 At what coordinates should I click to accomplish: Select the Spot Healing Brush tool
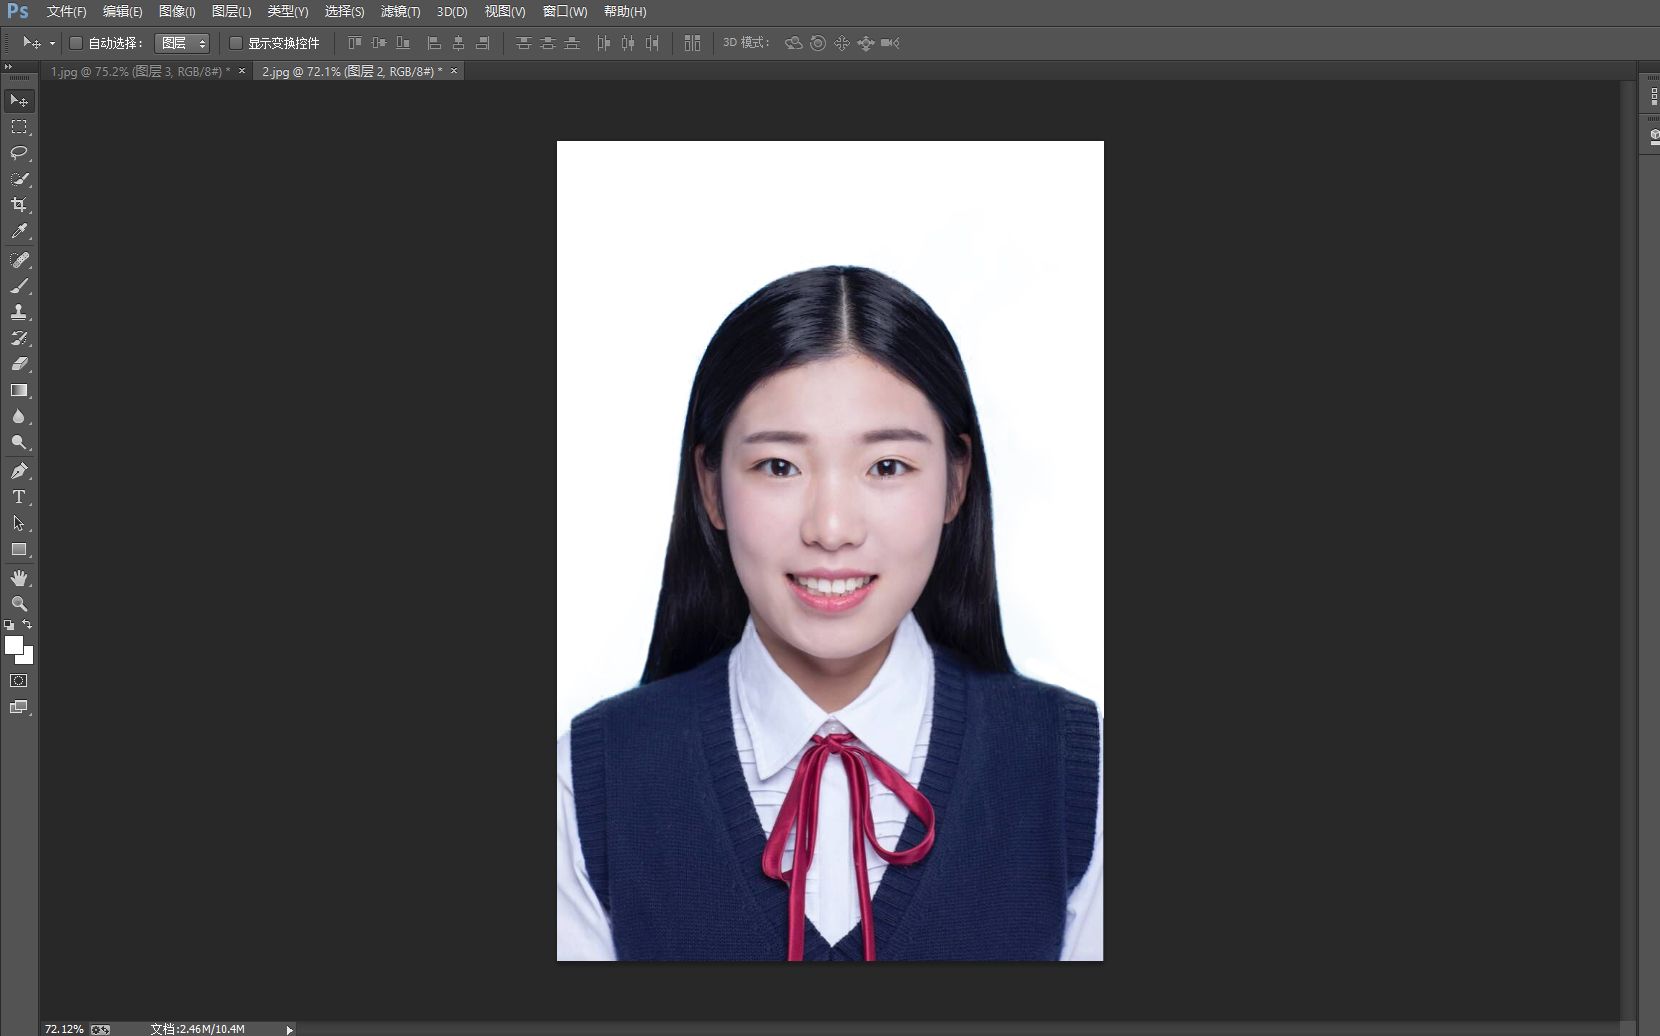[x=19, y=260]
